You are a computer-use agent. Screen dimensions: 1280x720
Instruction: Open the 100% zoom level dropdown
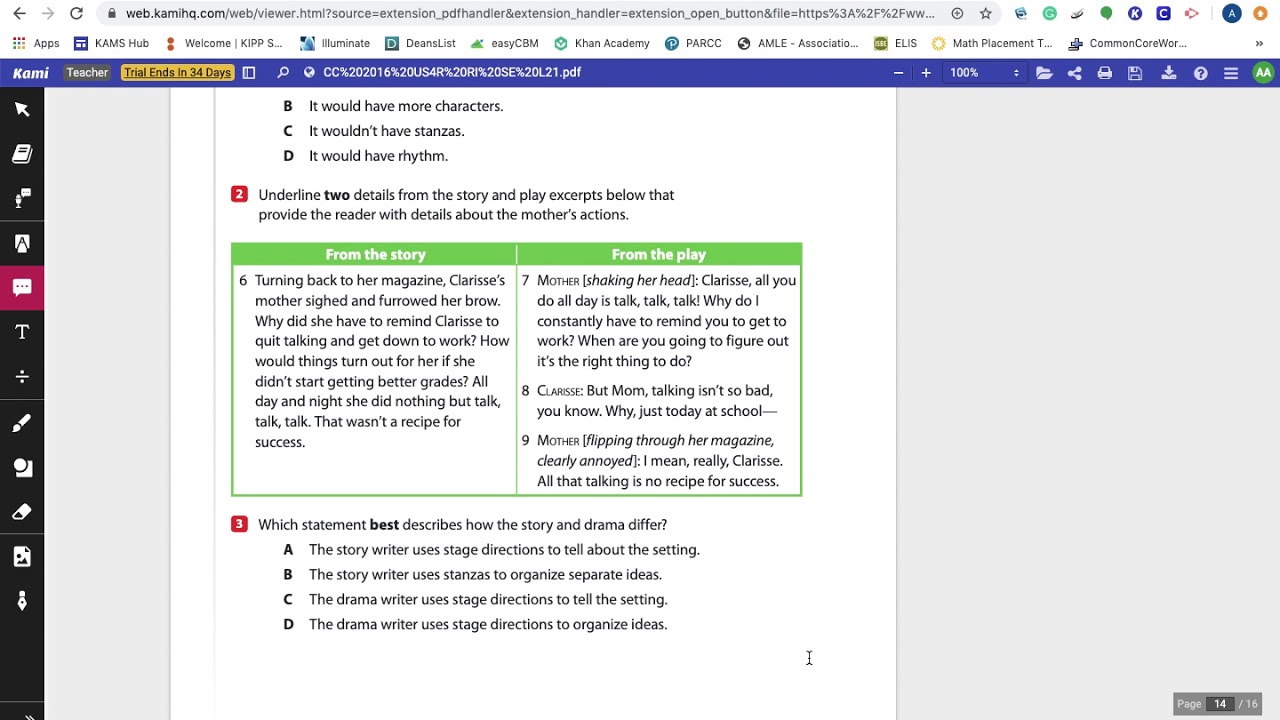click(x=984, y=73)
